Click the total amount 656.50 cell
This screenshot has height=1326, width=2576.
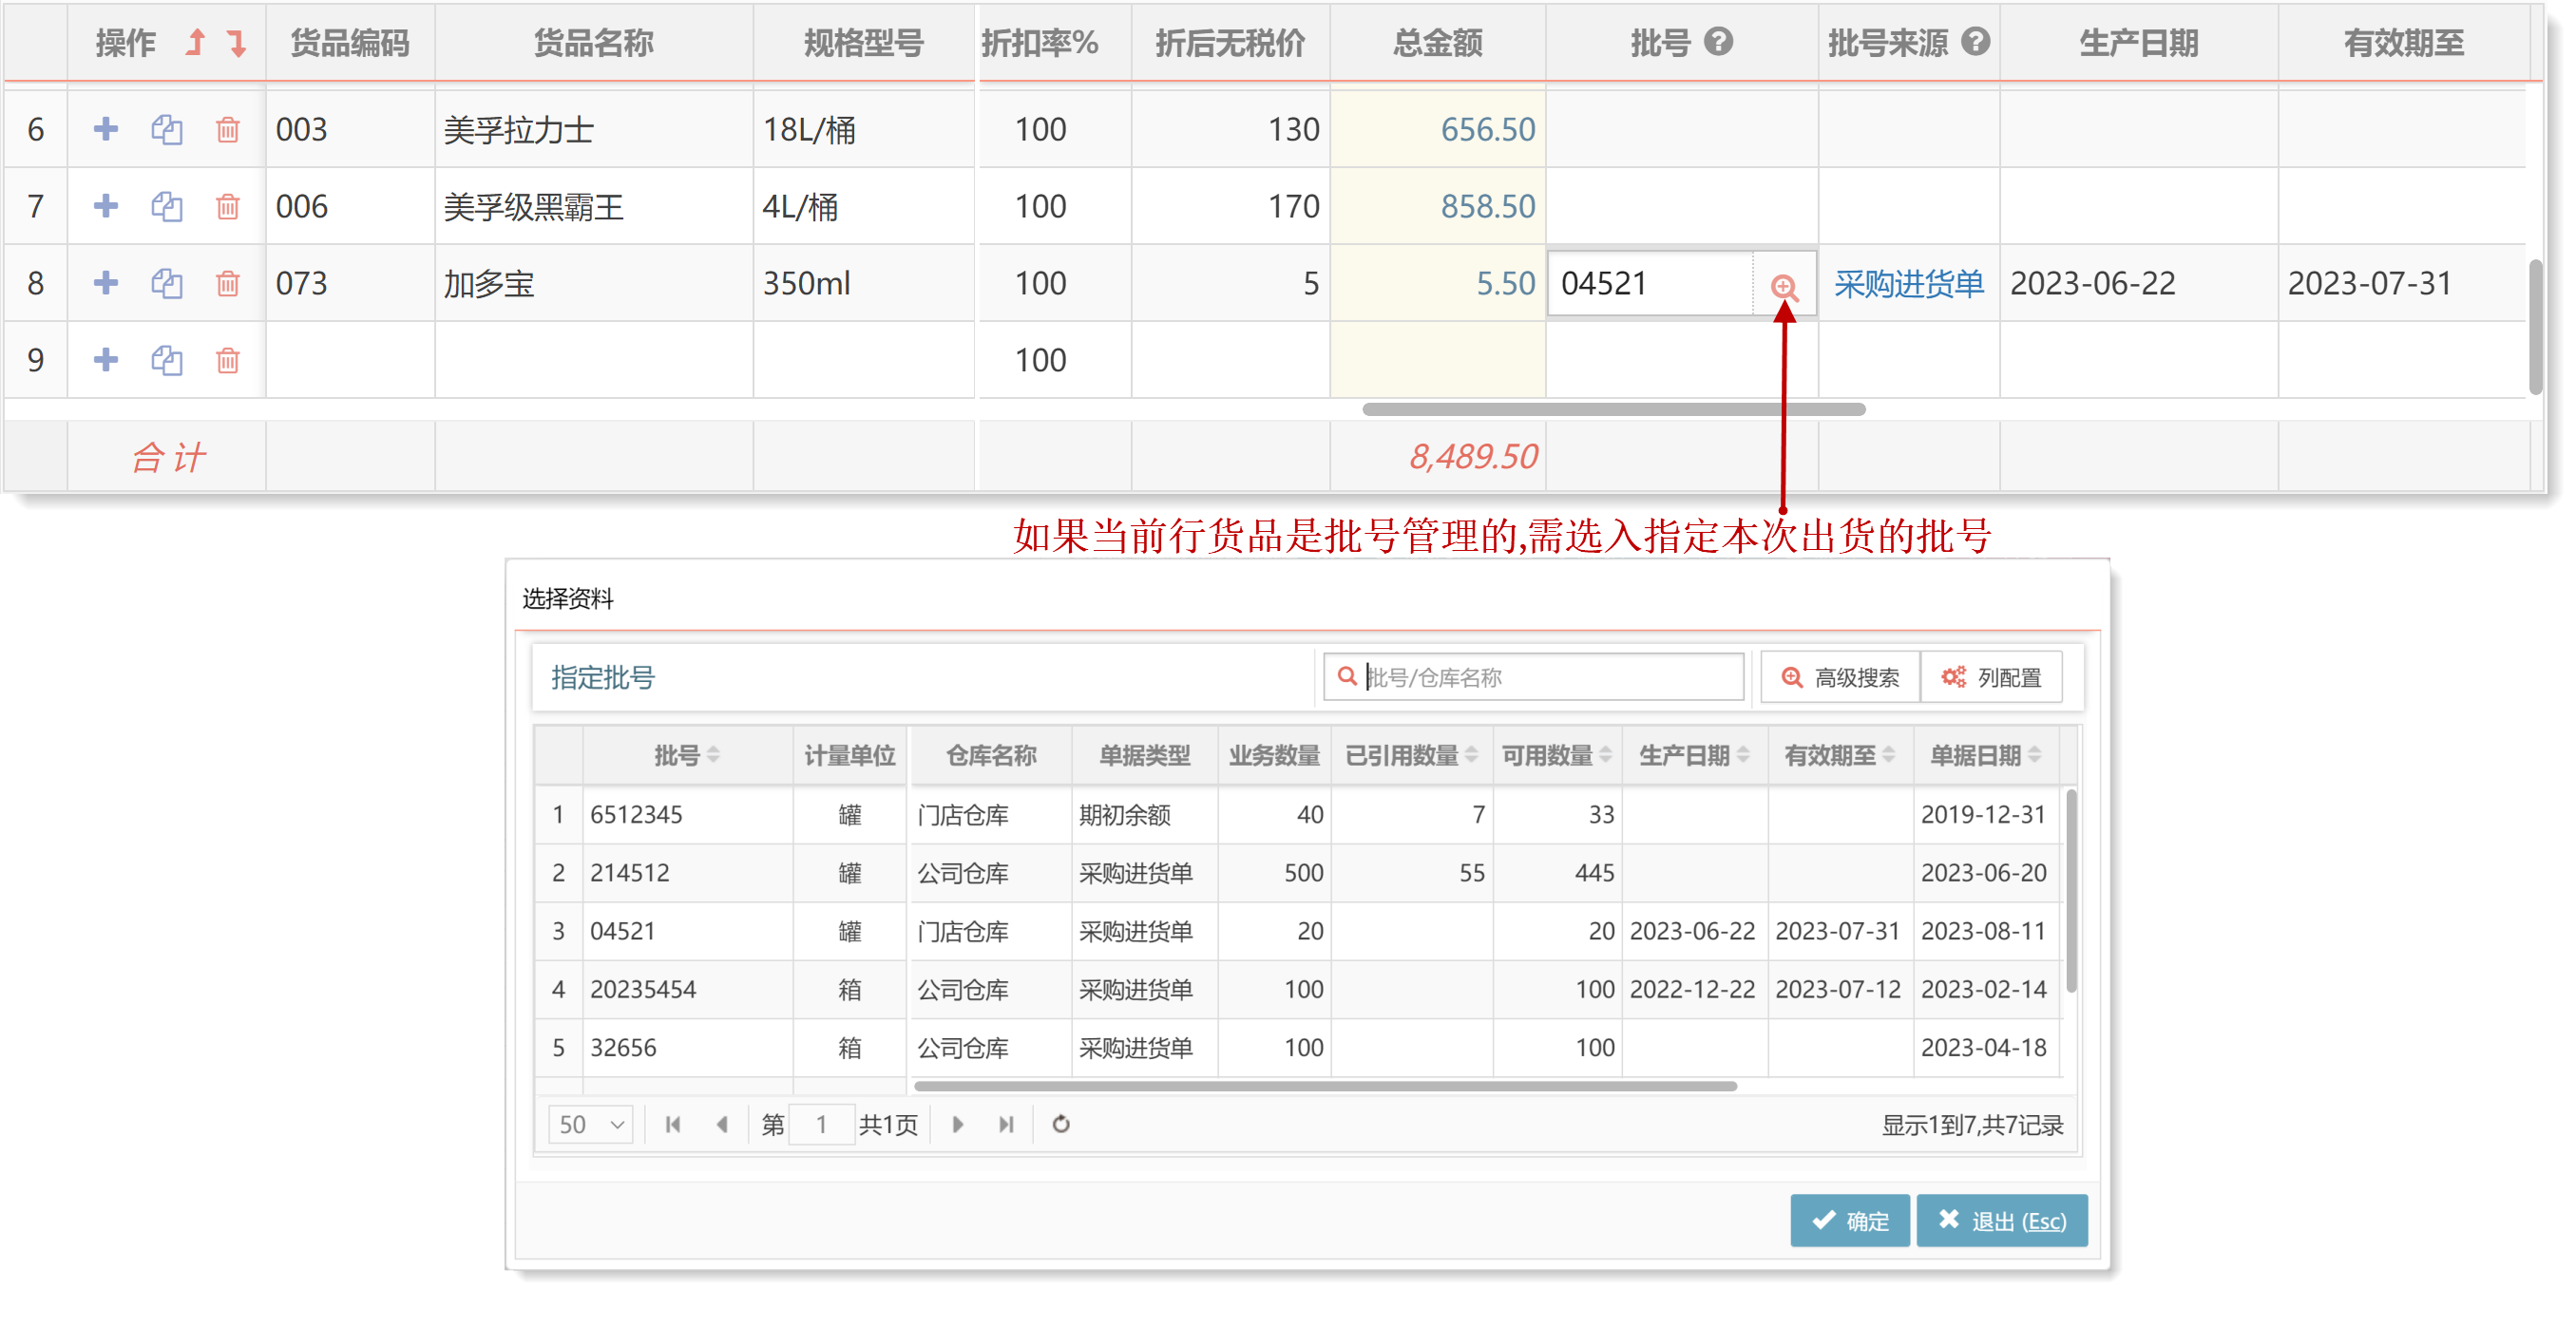[1438, 129]
